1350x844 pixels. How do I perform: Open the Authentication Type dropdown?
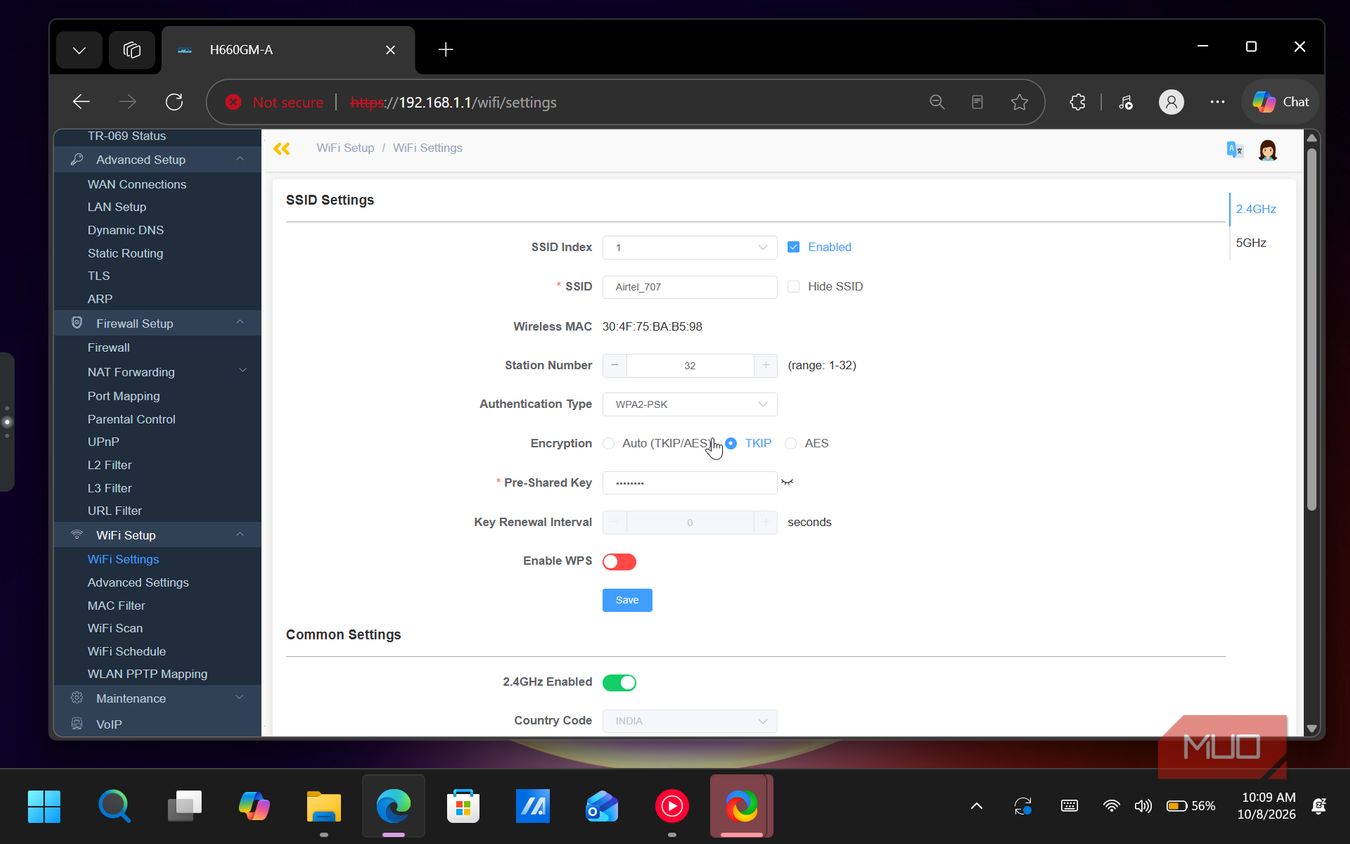coord(689,404)
